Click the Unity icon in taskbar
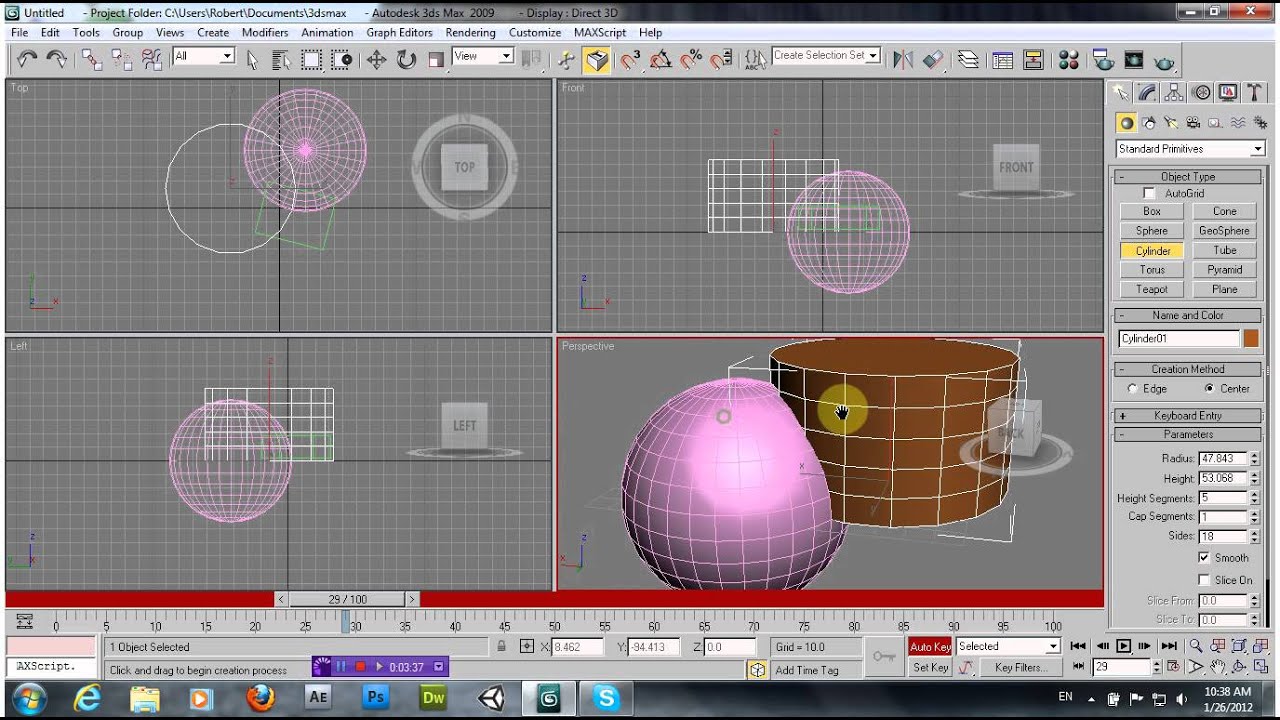Viewport: 1280px width, 720px height. (x=491, y=698)
